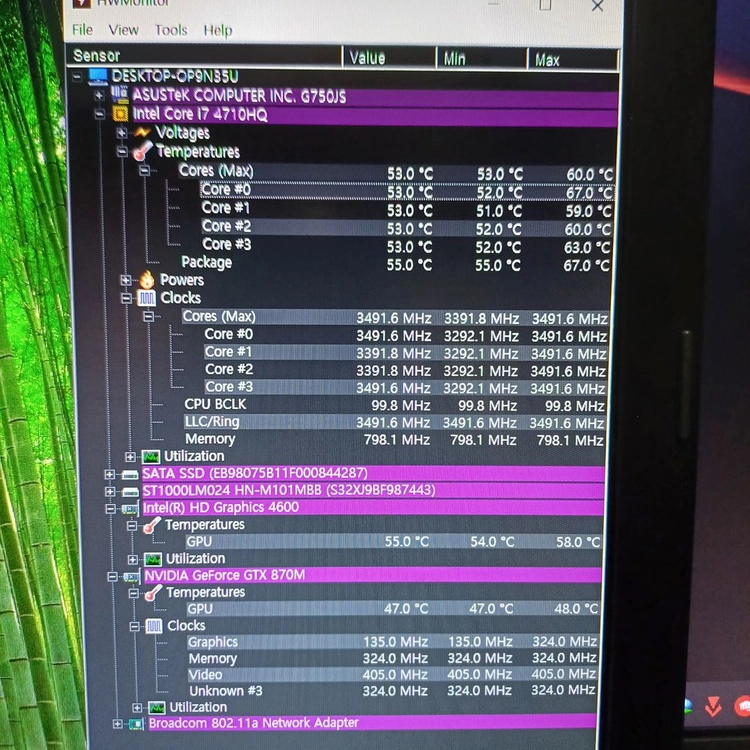Image resolution: width=750 pixels, height=750 pixels.
Task: Collapse the NVIDIA GeForce GTX 870M node
Action: [x=112, y=576]
